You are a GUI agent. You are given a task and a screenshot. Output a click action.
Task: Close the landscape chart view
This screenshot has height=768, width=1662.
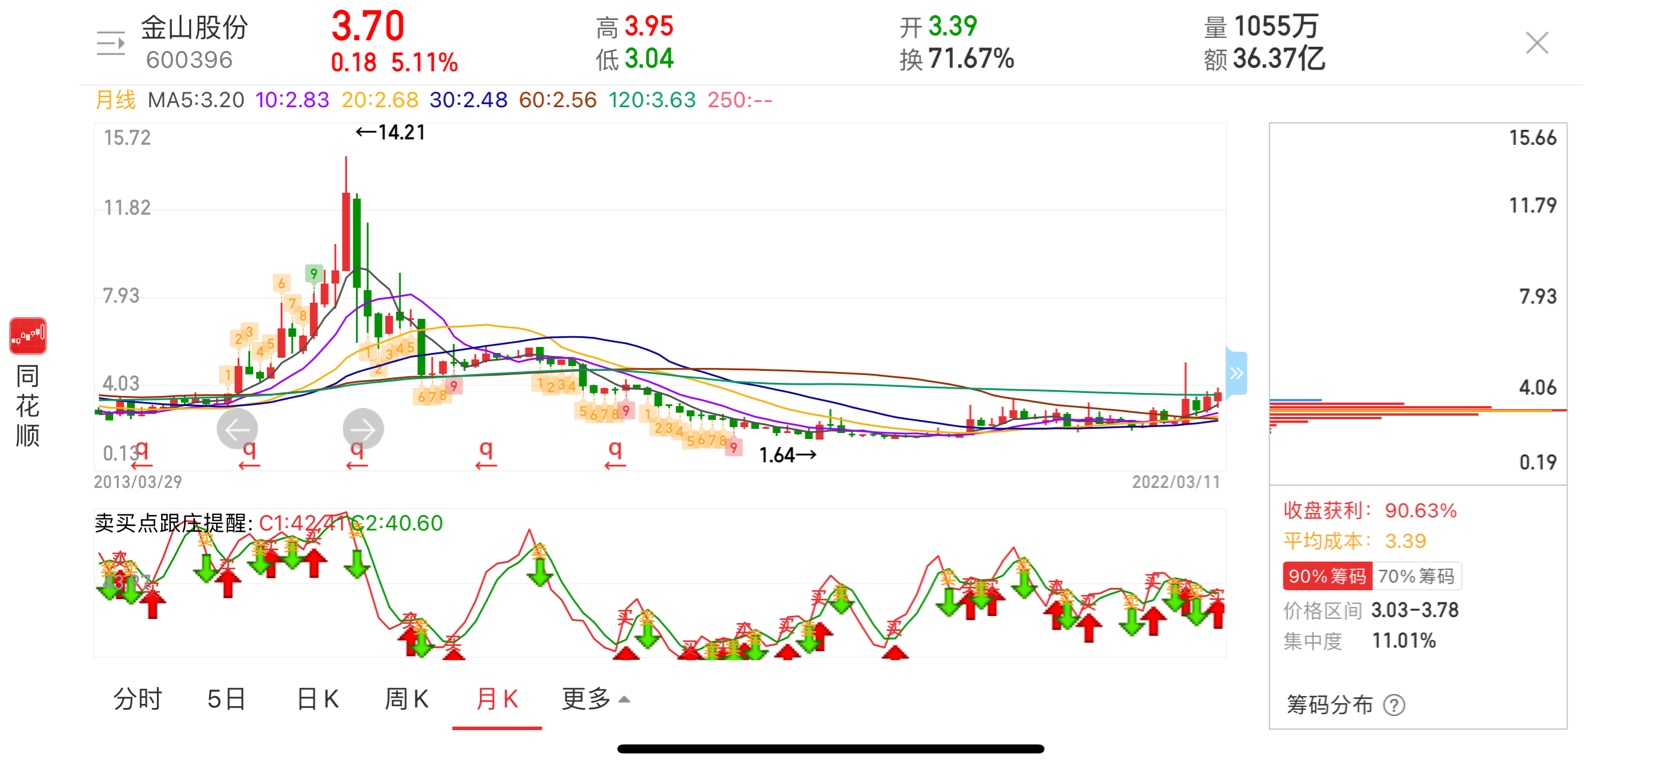pos(1537,43)
